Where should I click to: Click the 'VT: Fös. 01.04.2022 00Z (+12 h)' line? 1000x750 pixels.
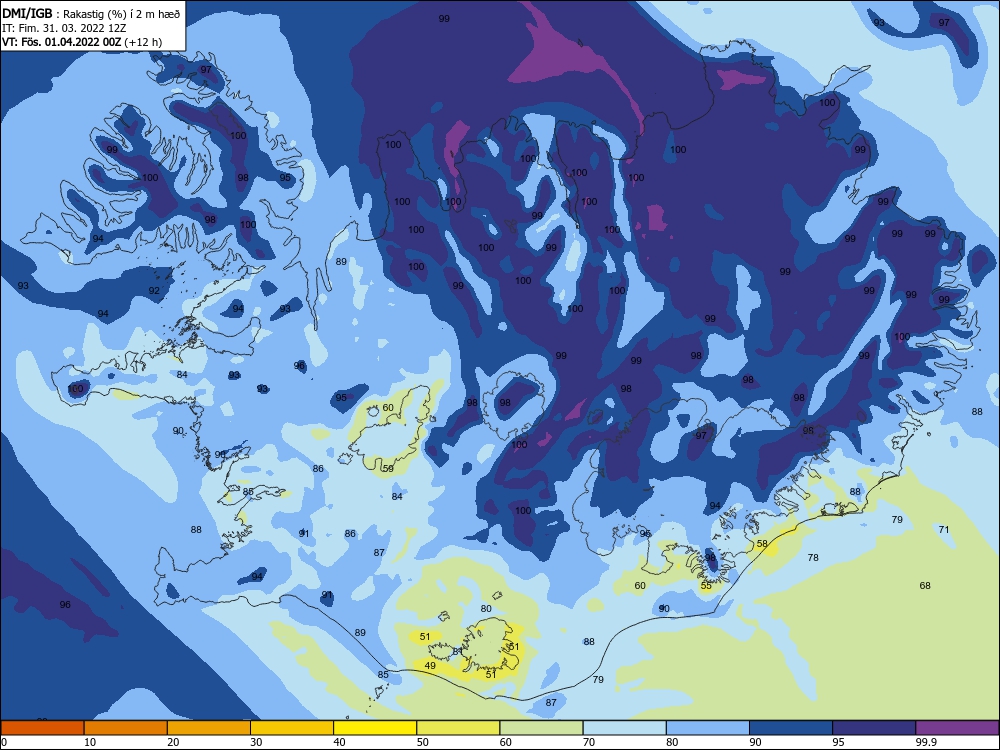pos(82,42)
